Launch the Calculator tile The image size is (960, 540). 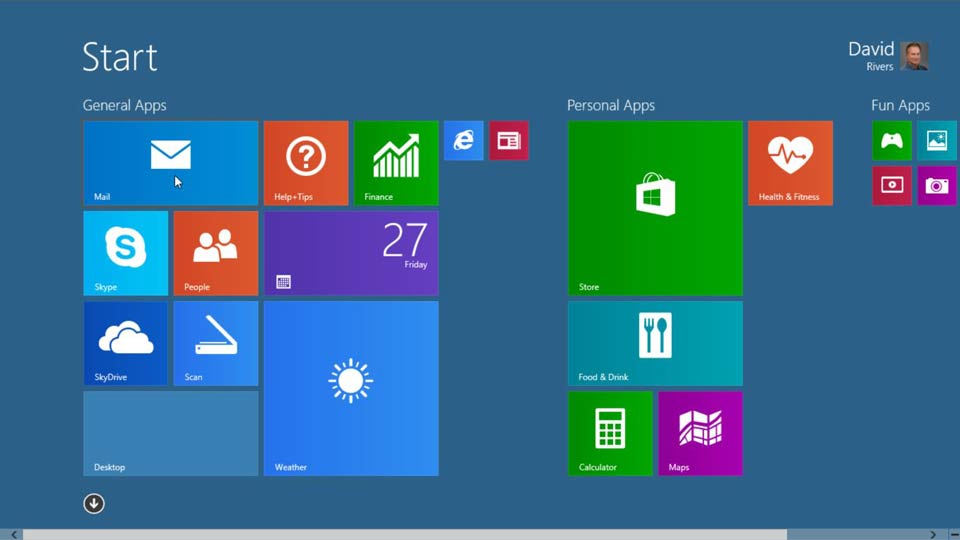[610, 433]
